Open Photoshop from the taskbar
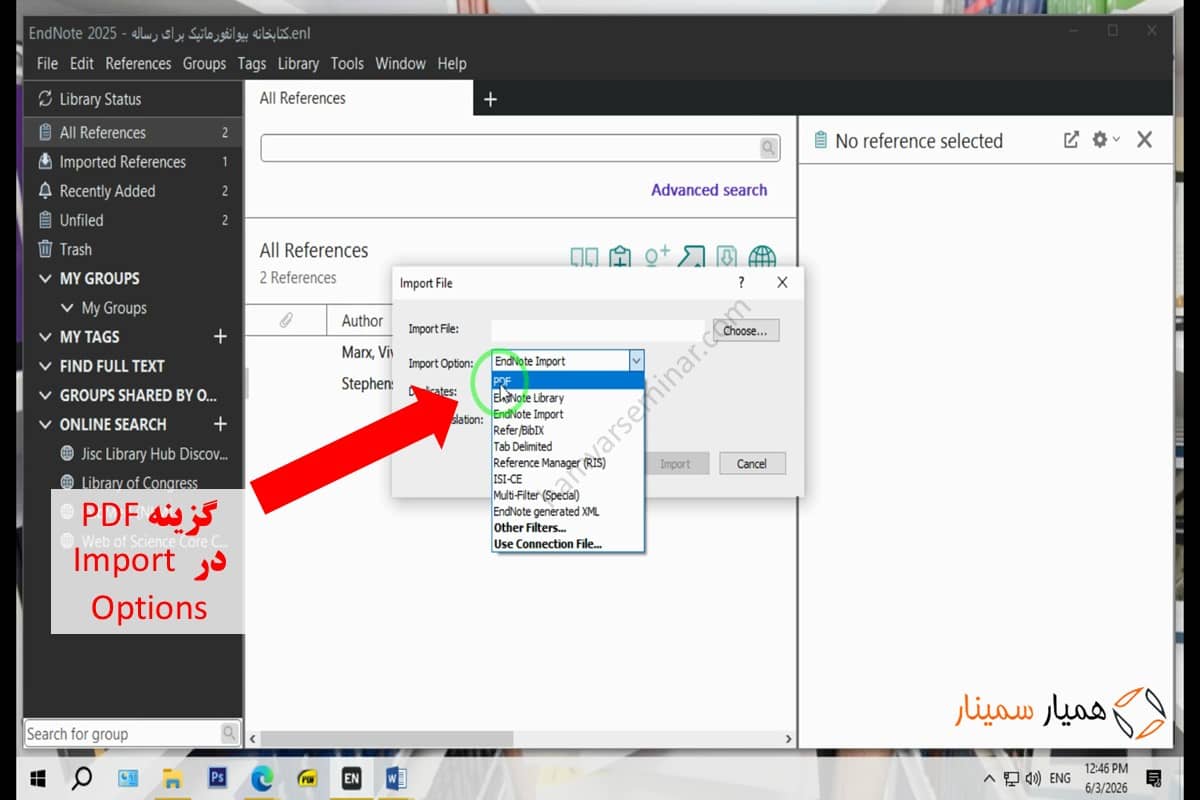 click(x=217, y=778)
